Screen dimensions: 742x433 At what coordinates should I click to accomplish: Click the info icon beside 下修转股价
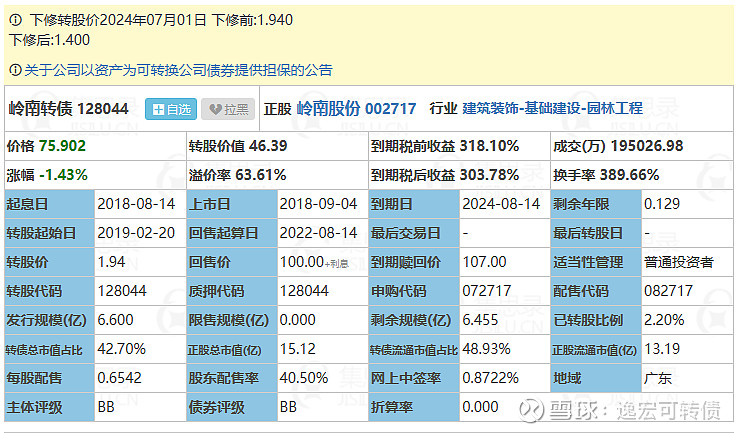click(x=16, y=20)
